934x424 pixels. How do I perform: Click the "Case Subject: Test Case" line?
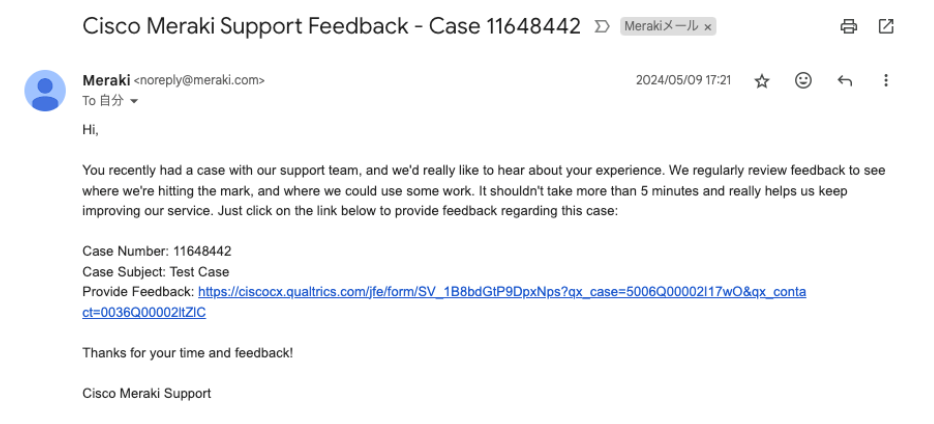pyautogui.click(x=155, y=272)
